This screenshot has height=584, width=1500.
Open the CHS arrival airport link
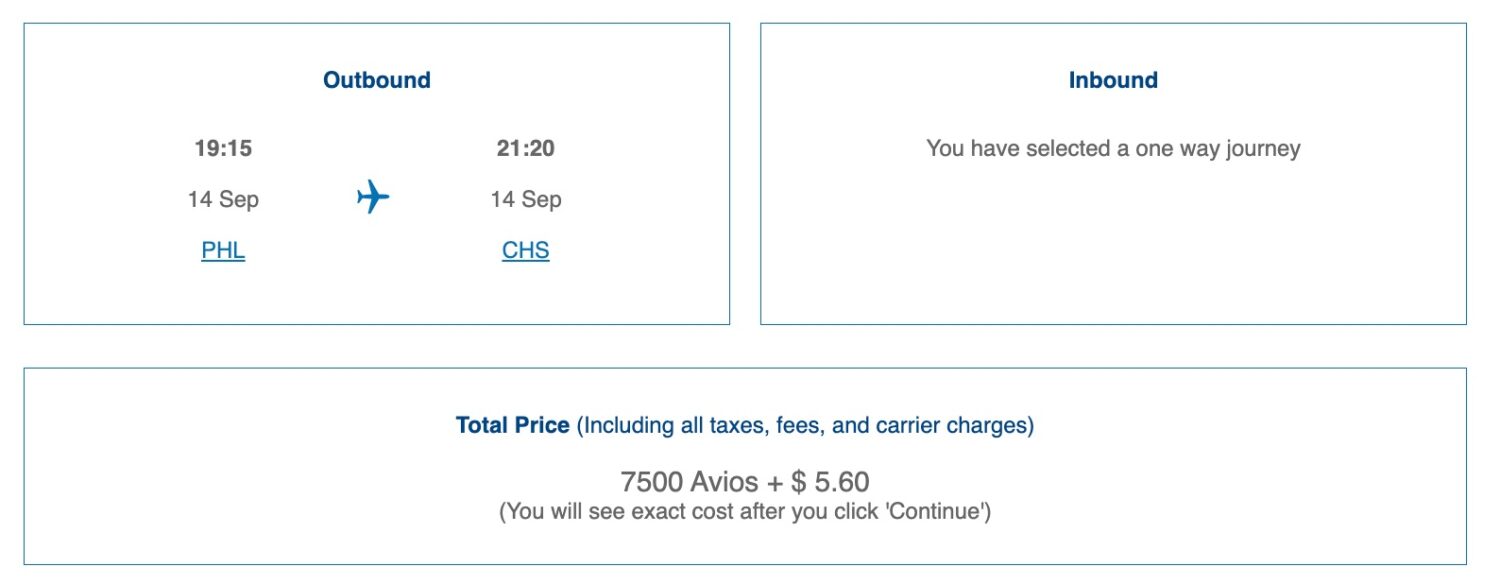526,250
